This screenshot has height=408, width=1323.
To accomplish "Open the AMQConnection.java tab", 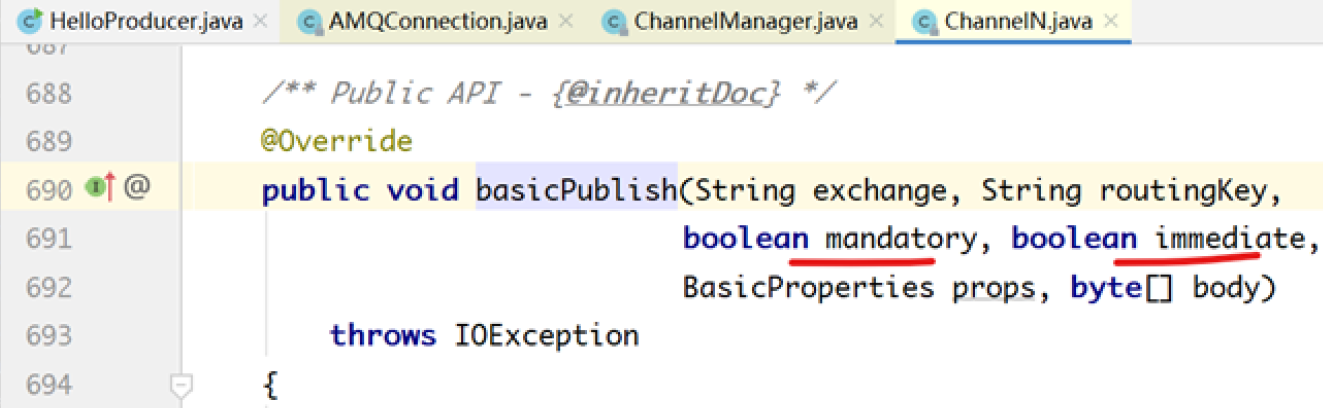I will (x=438, y=20).
